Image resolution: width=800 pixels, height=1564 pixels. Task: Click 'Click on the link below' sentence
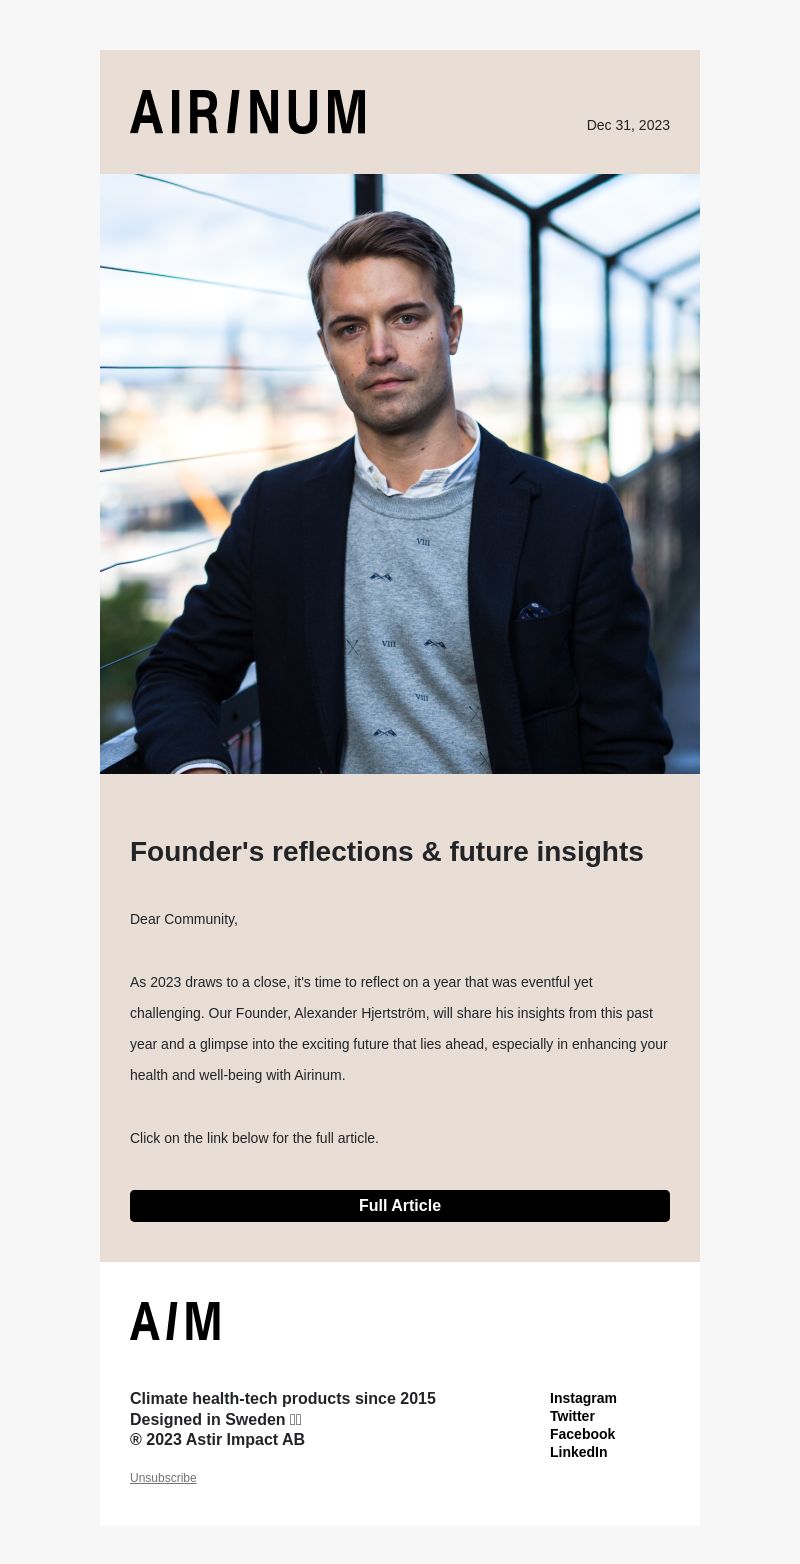click(x=254, y=1138)
